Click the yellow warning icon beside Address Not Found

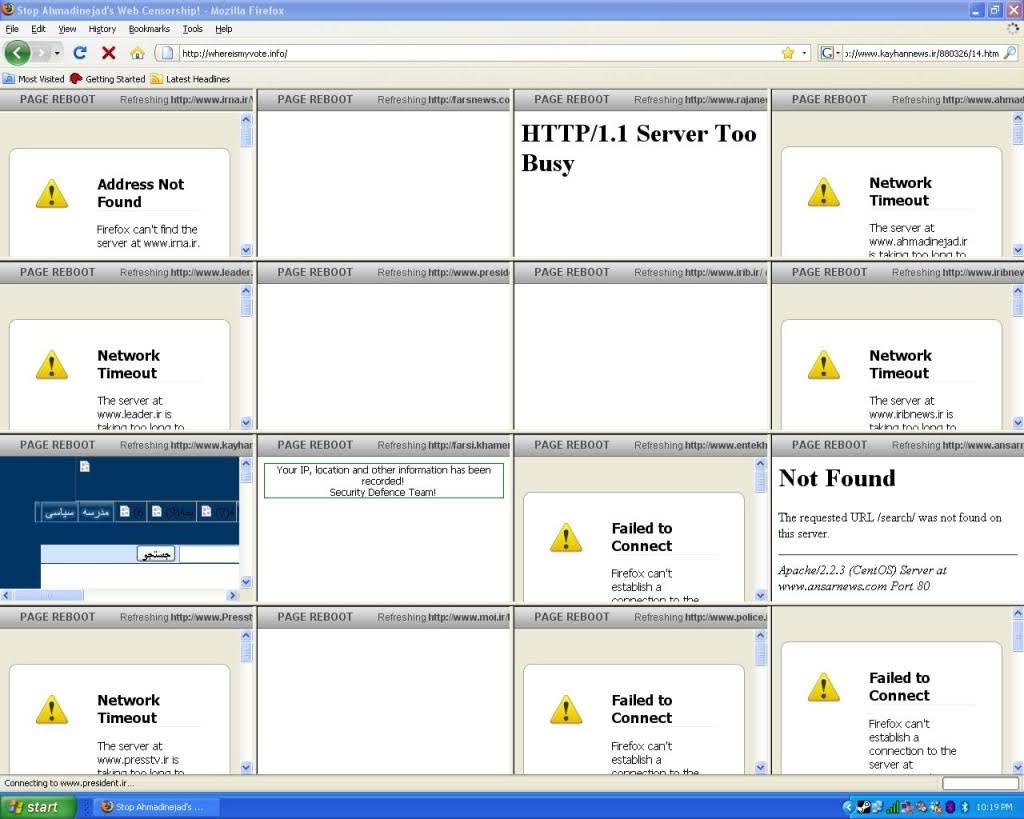click(52, 193)
